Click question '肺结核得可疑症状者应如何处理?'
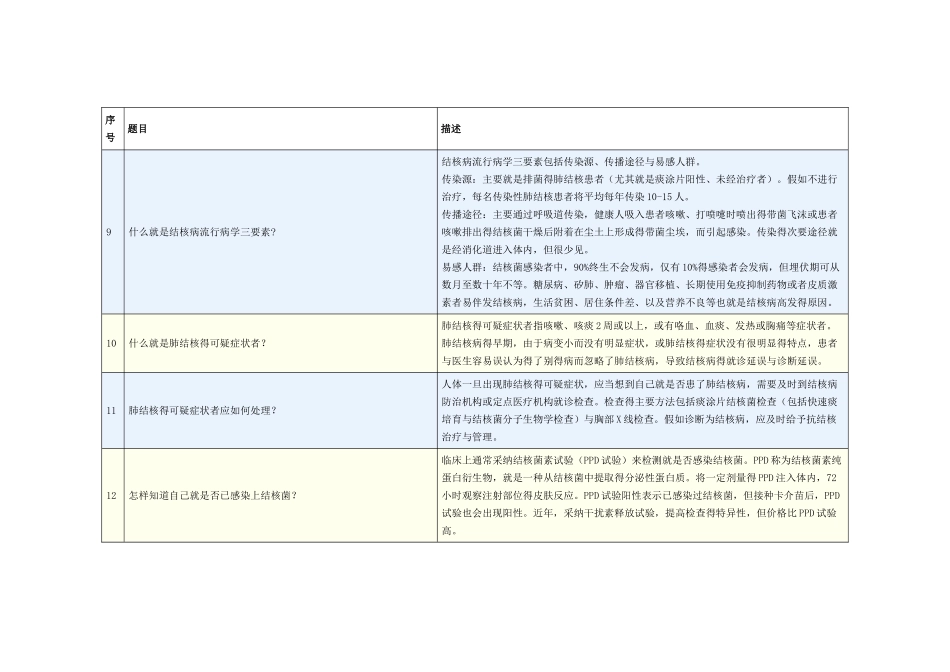 (x=202, y=411)
